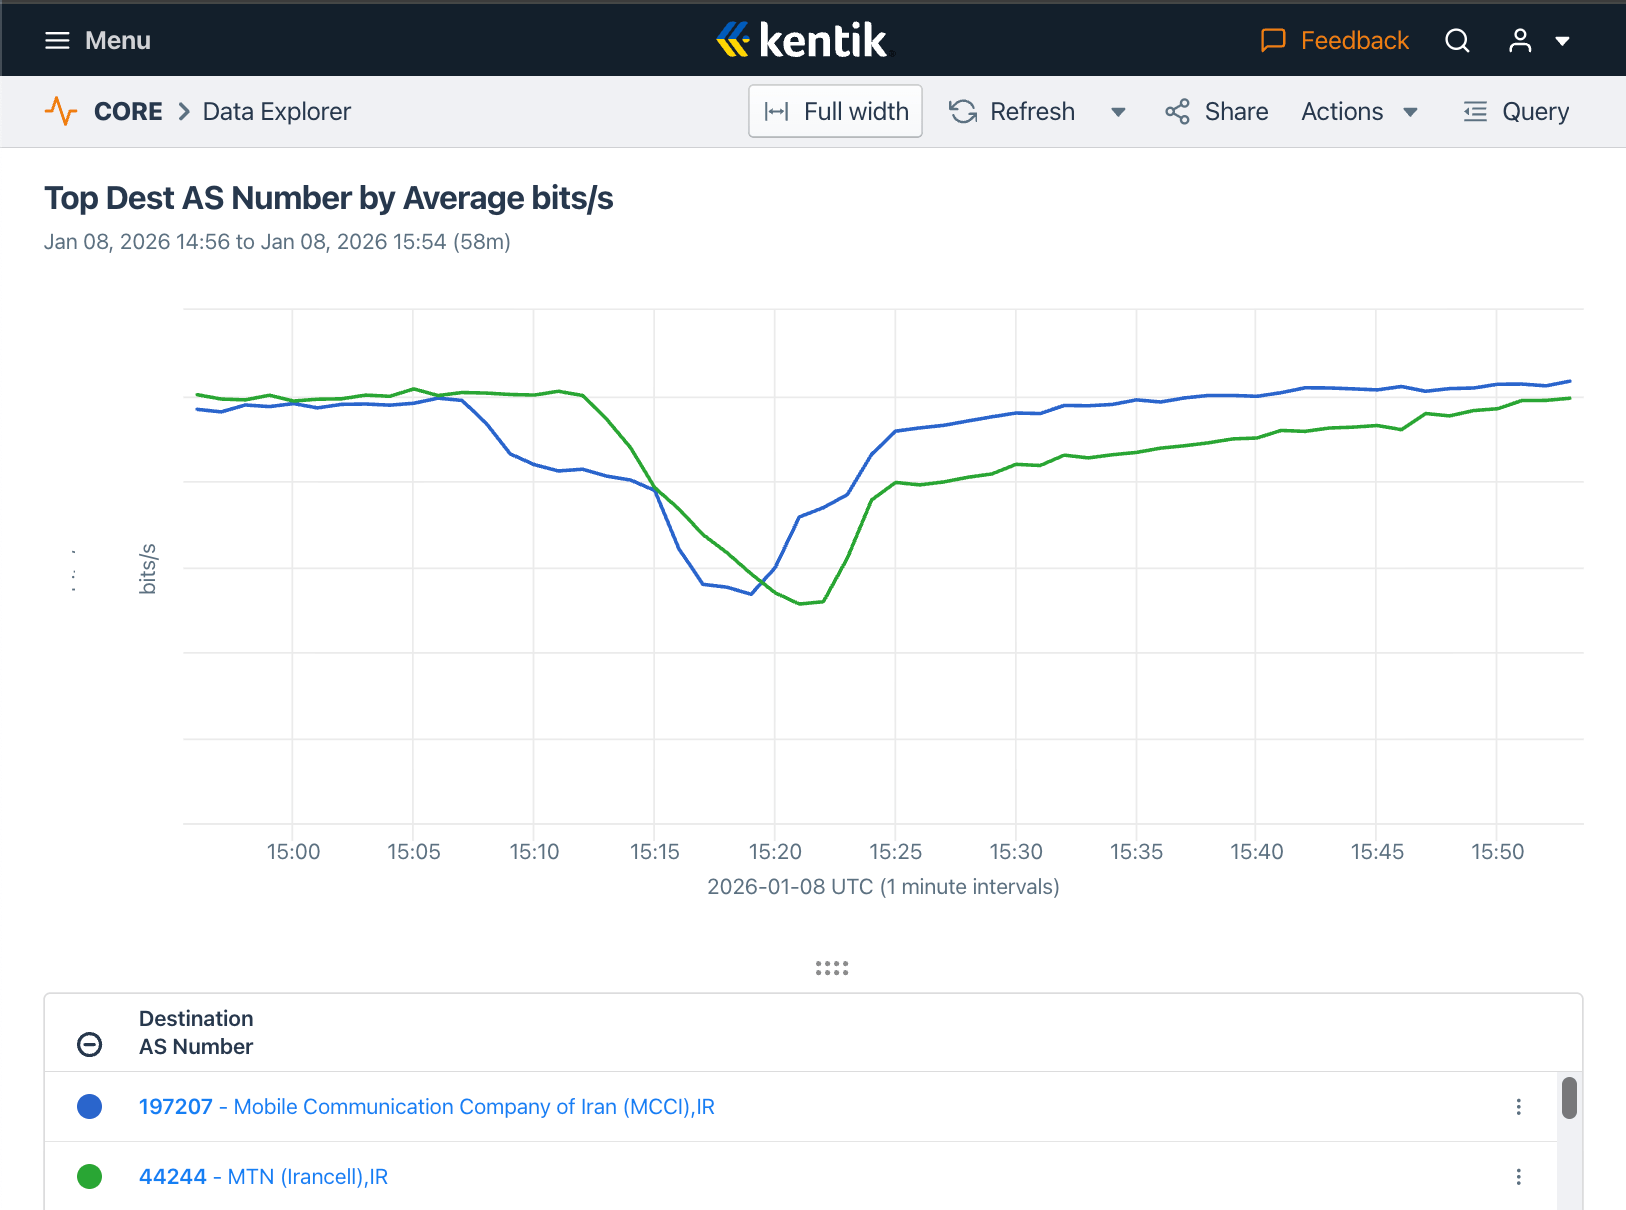Open the search magnifier icon

(x=1457, y=41)
